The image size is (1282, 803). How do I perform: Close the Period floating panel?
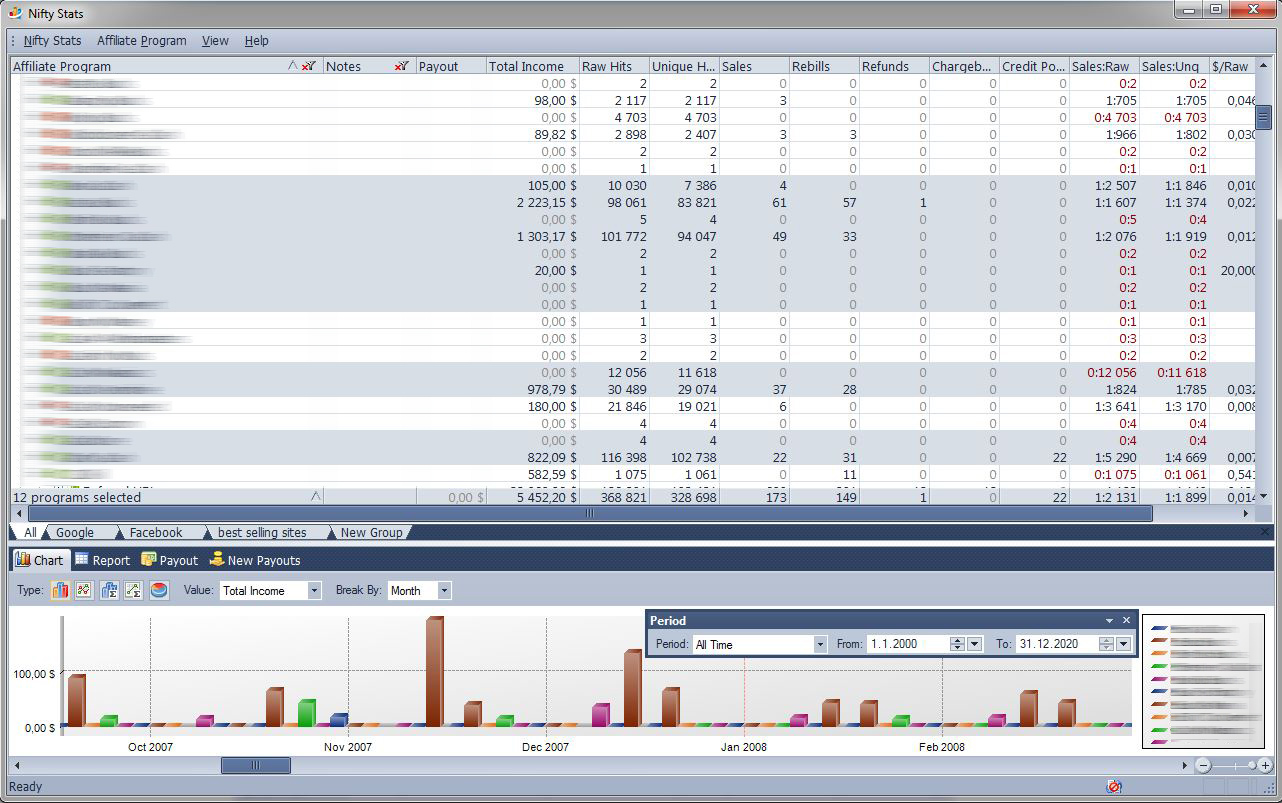point(1126,620)
